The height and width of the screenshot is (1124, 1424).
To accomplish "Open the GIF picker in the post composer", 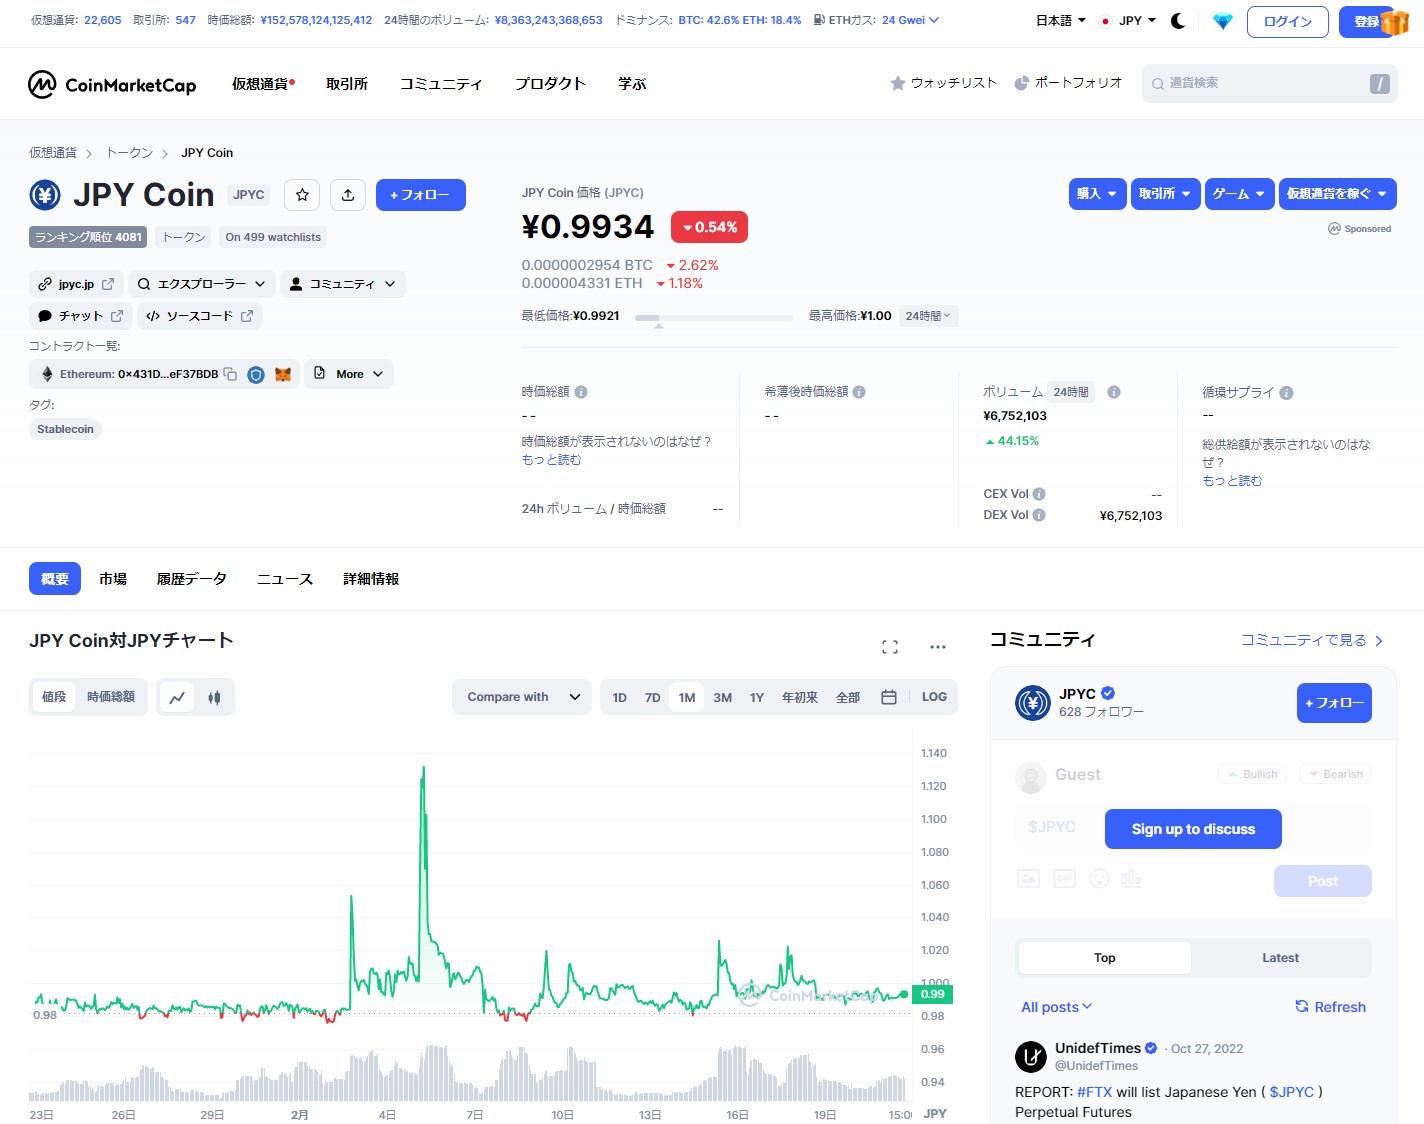I will click(x=1063, y=878).
